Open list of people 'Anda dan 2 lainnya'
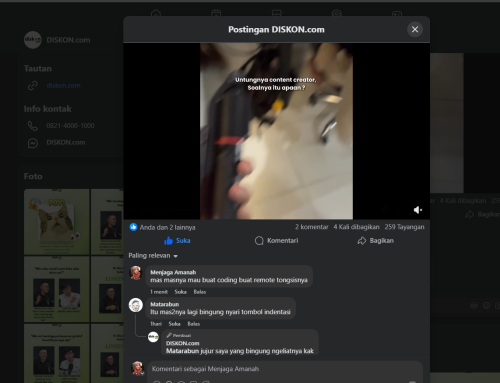Screen dimensions: 500x383 point(167,227)
